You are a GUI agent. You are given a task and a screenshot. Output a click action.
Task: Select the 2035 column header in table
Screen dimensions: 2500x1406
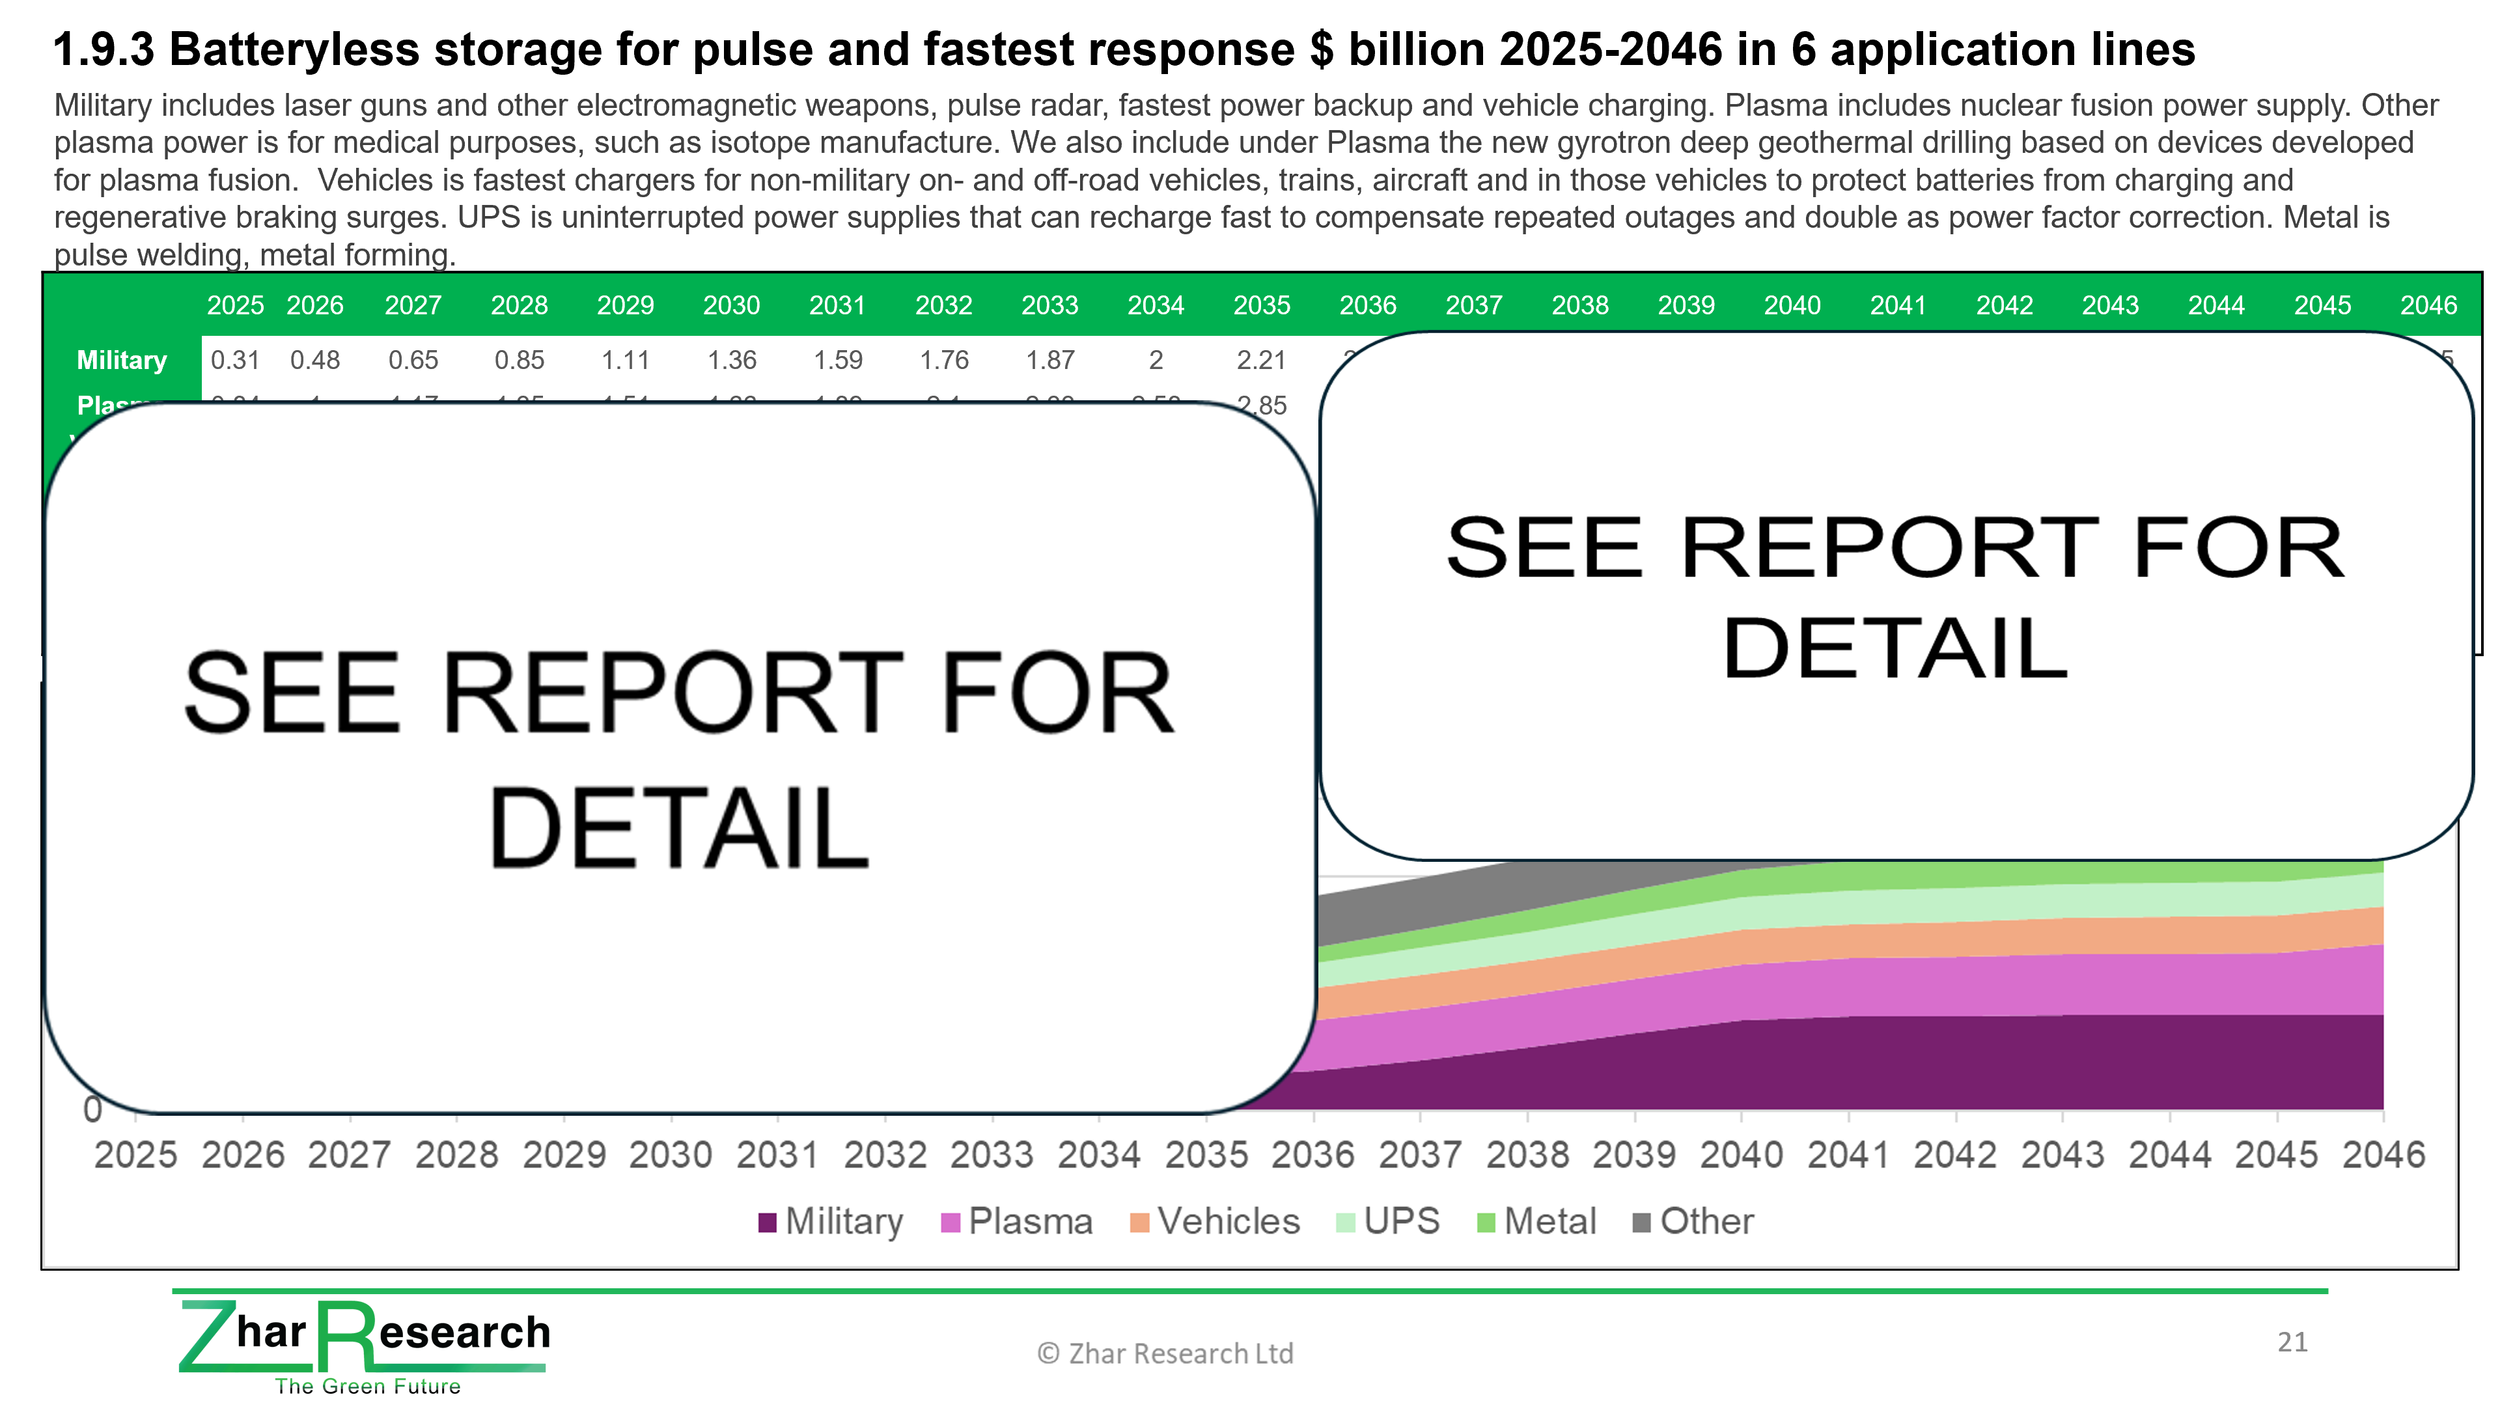(x=1262, y=305)
